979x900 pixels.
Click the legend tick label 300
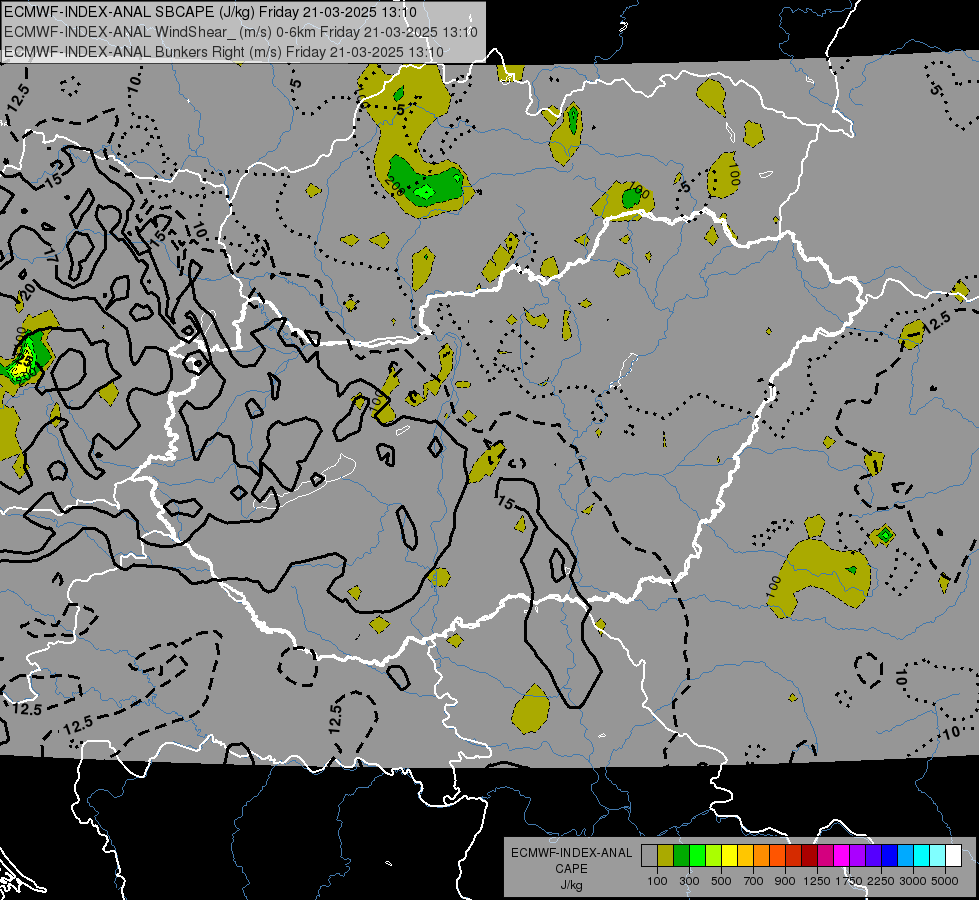point(689,881)
